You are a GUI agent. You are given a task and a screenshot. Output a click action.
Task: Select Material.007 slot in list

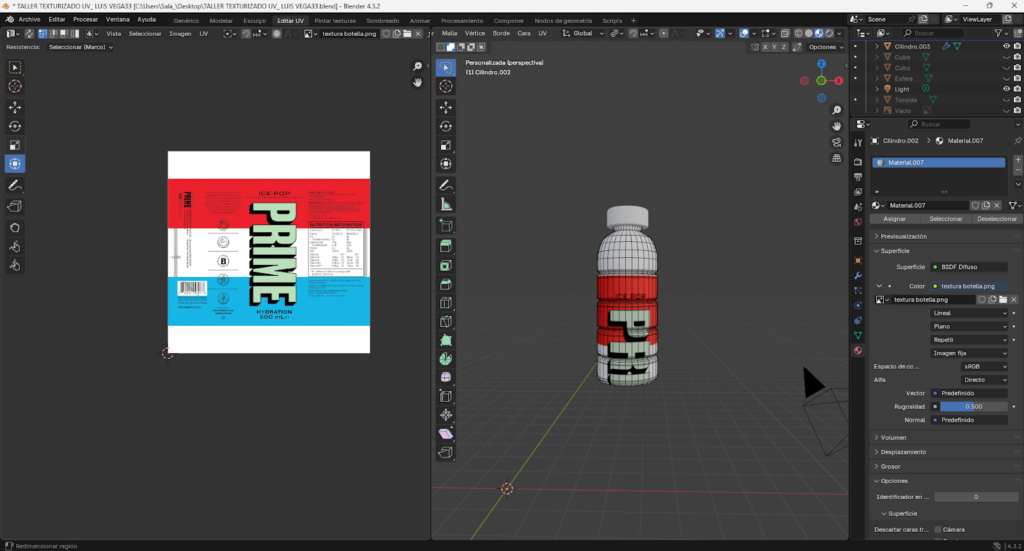pos(939,163)
